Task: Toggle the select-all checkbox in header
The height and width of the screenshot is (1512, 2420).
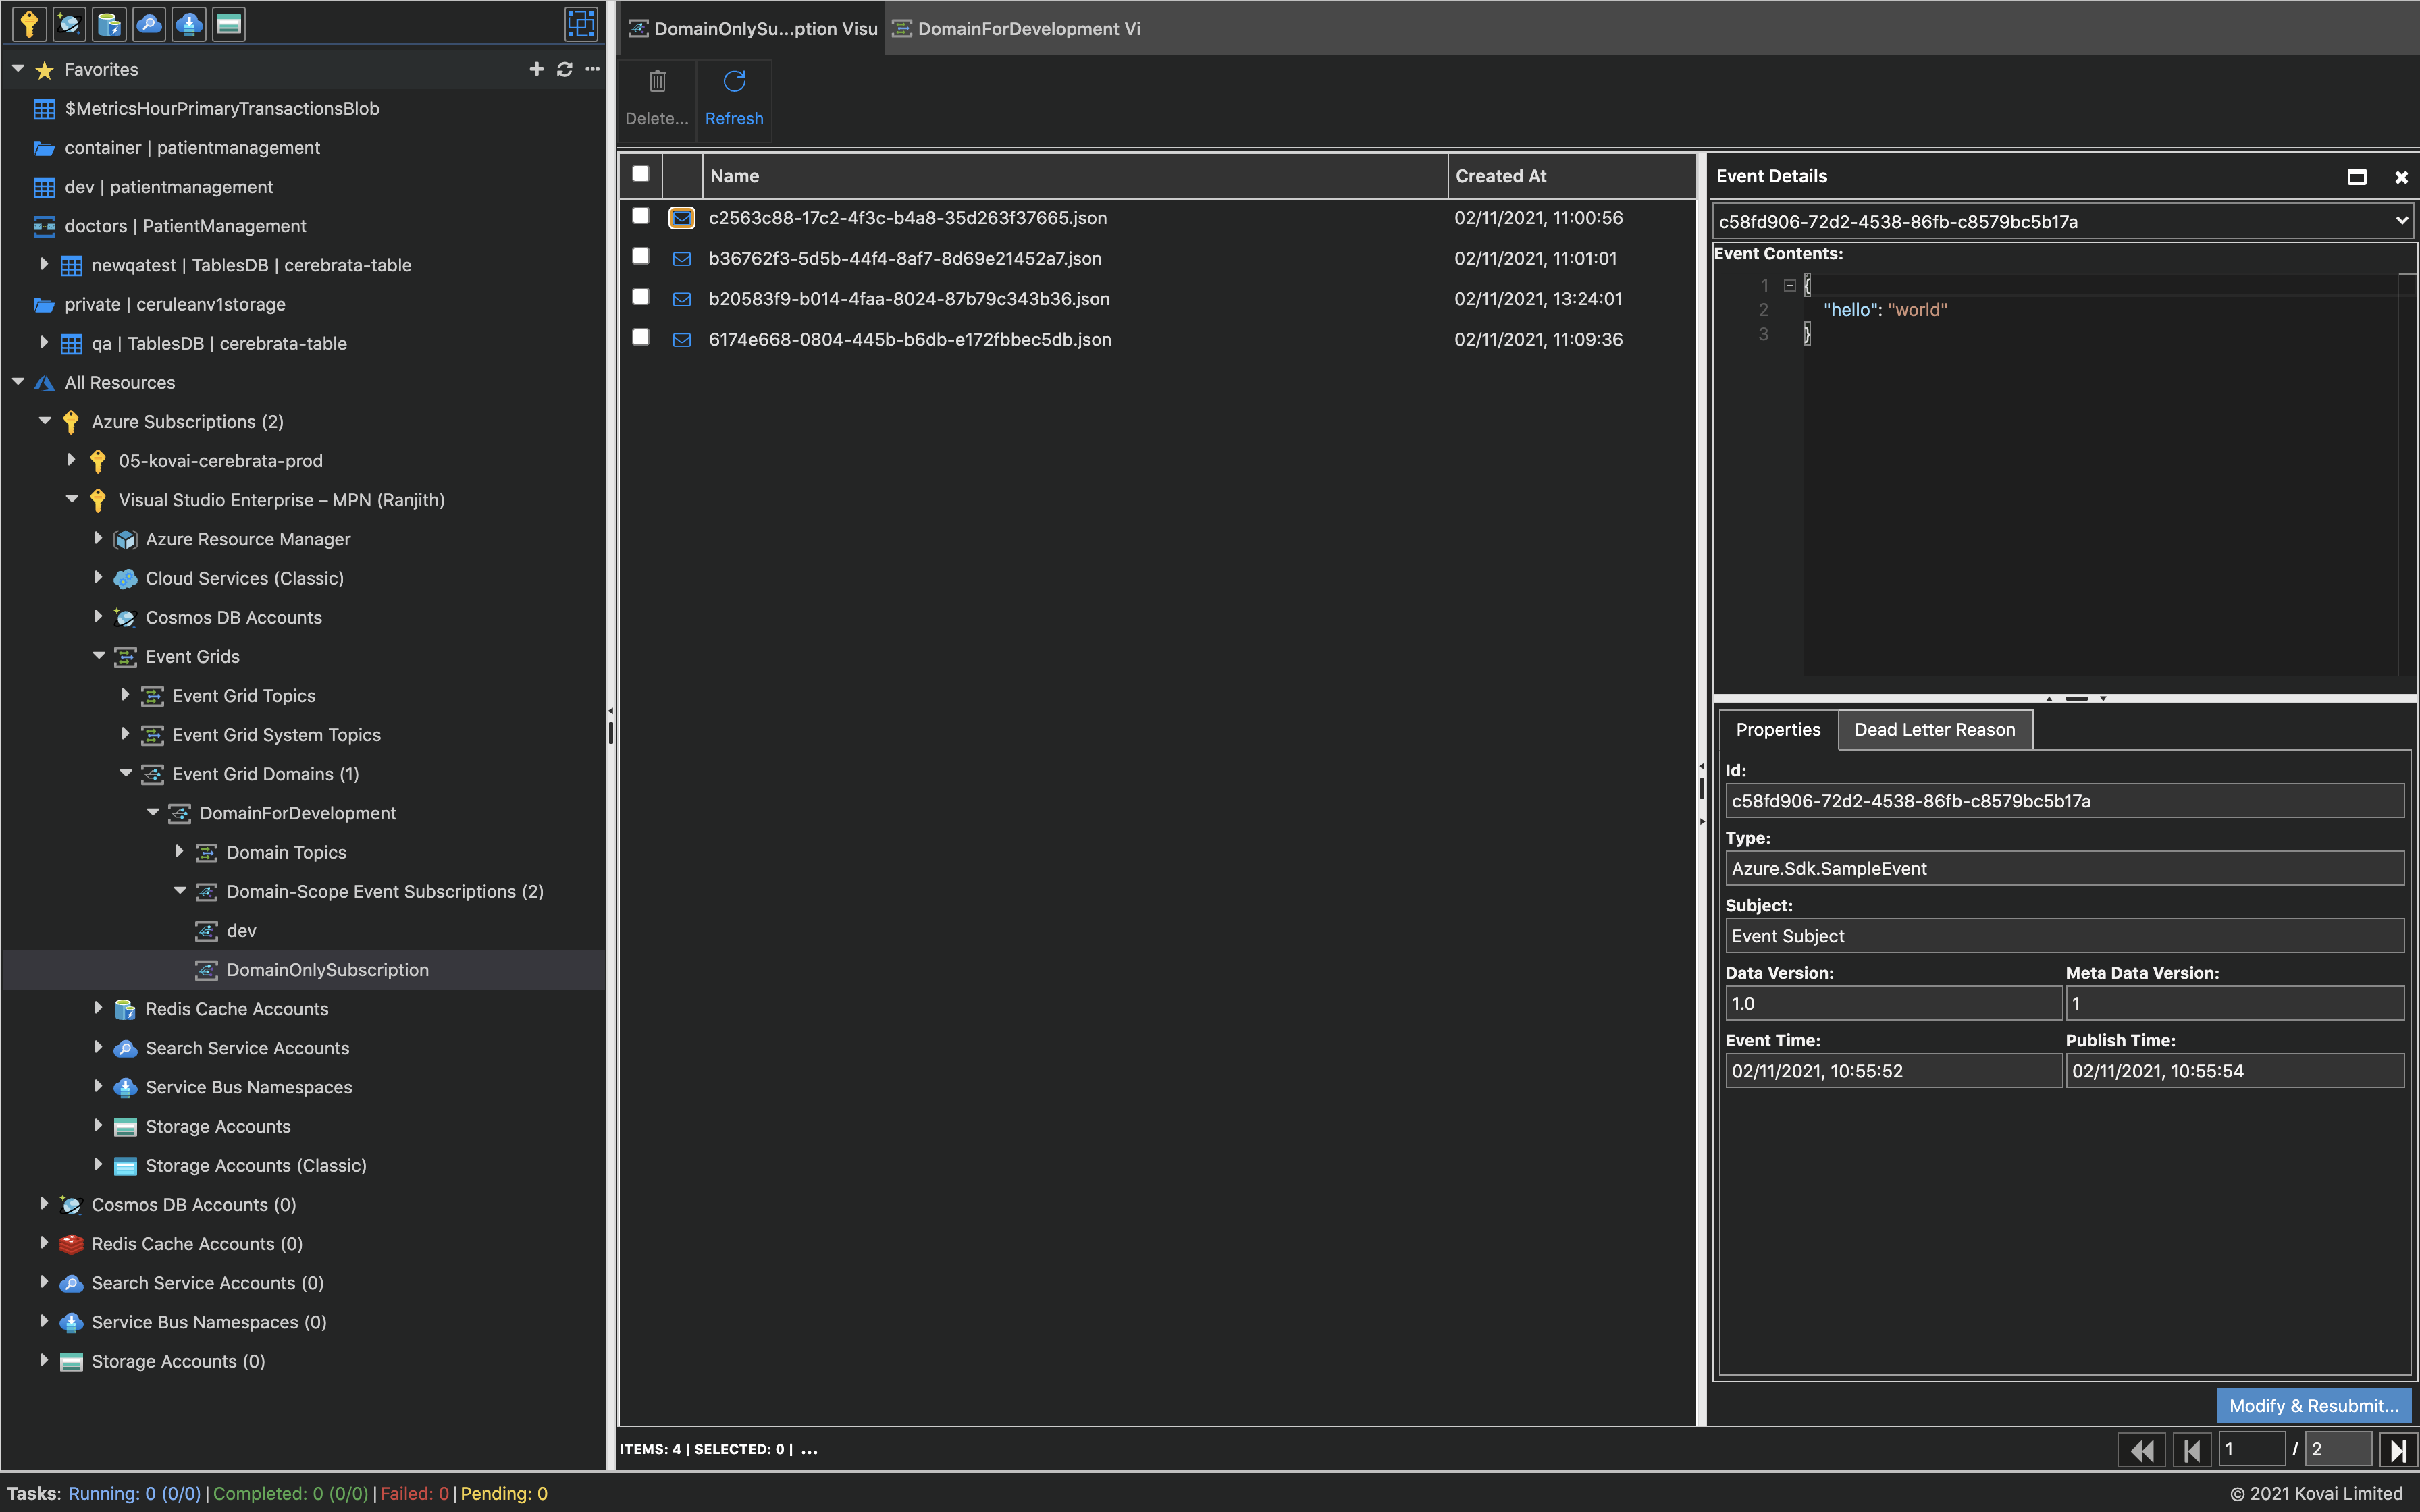Action: pyautogui.click(x=641, y=174)
